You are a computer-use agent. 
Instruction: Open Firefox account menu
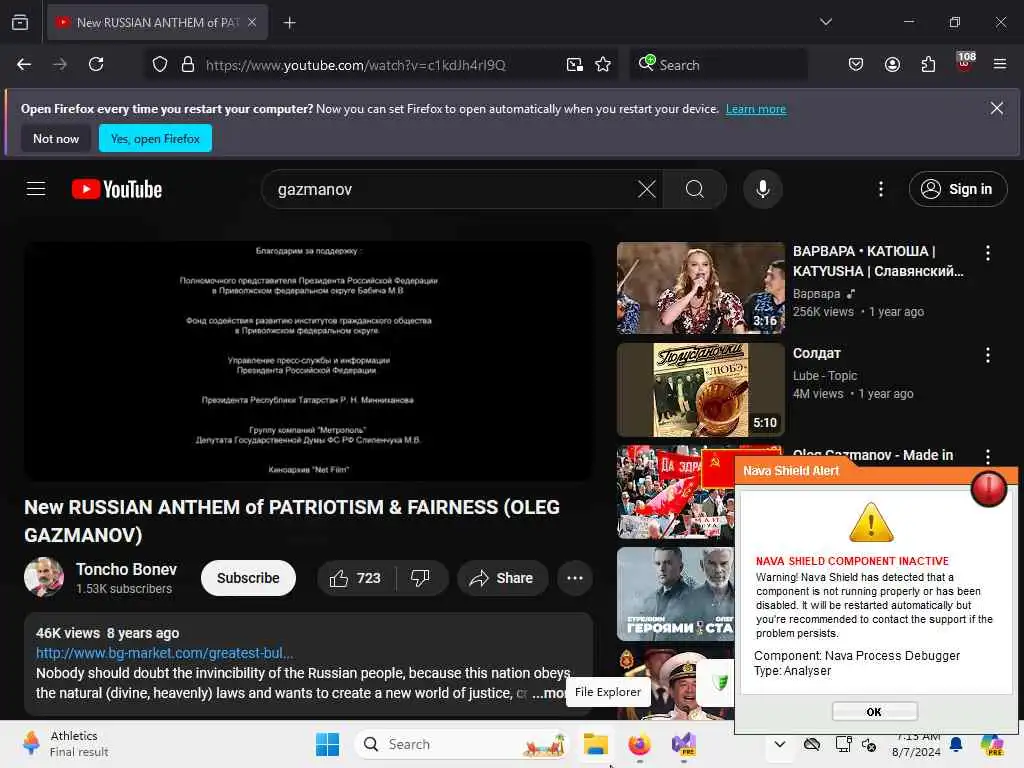[x=892, y=64]
